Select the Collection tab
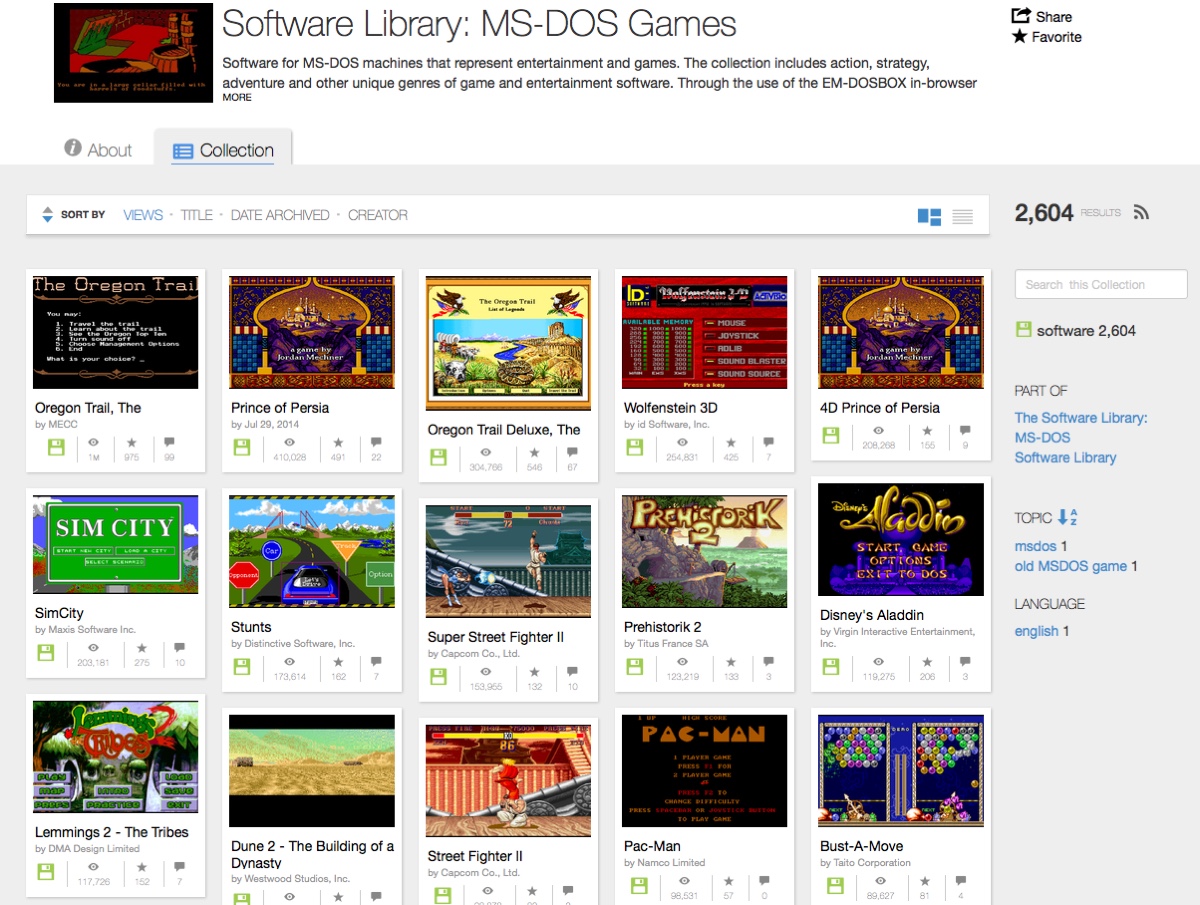Image resolution: width=1200 pixels, height=905 pixels. 223,150
